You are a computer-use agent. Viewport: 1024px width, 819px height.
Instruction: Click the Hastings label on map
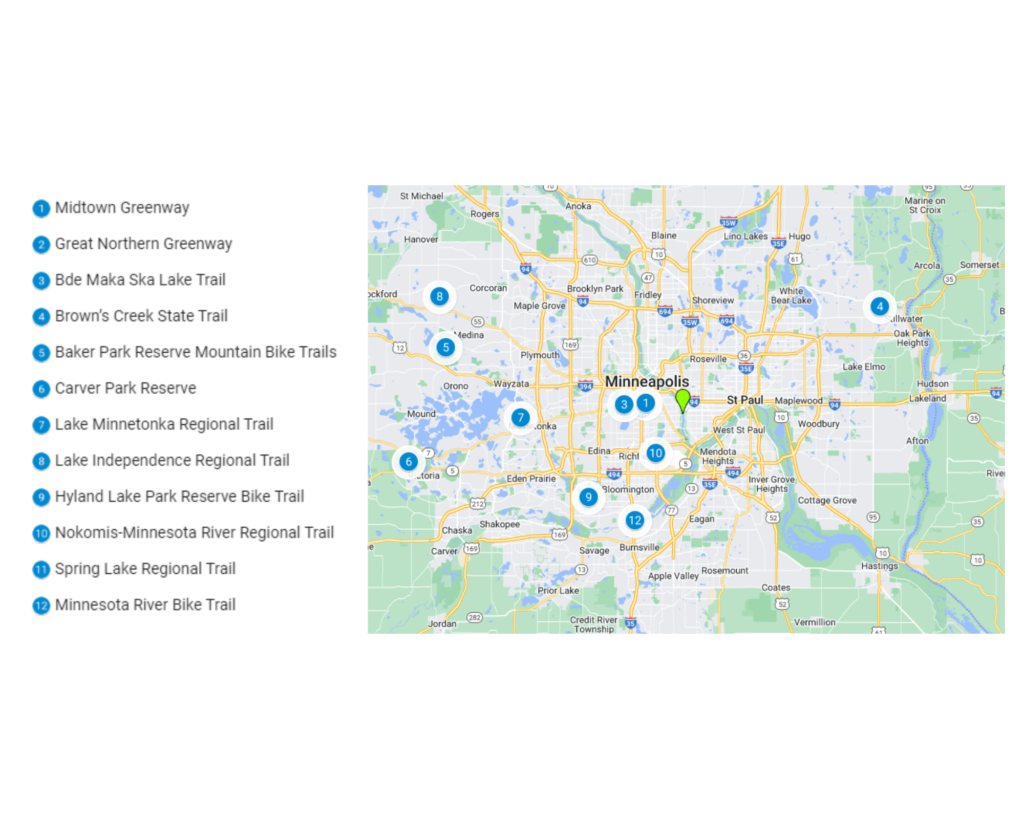tap(879, 566)
